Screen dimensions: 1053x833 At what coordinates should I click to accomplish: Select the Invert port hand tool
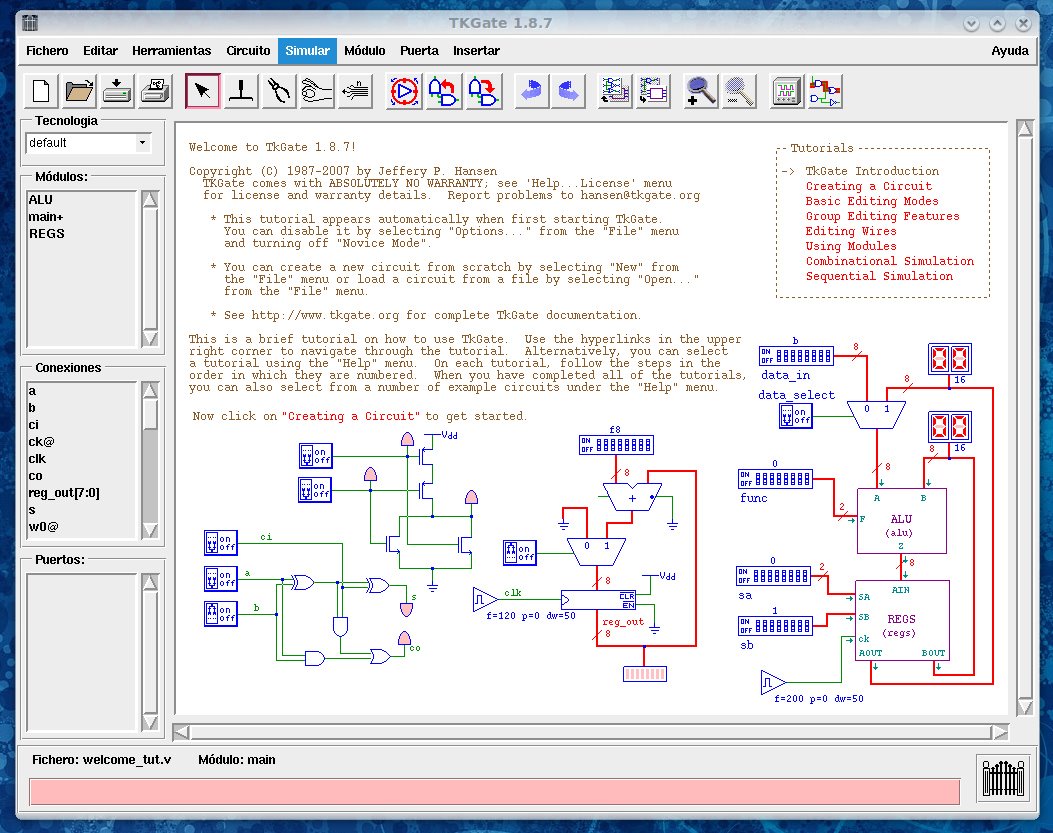[316, 91]
